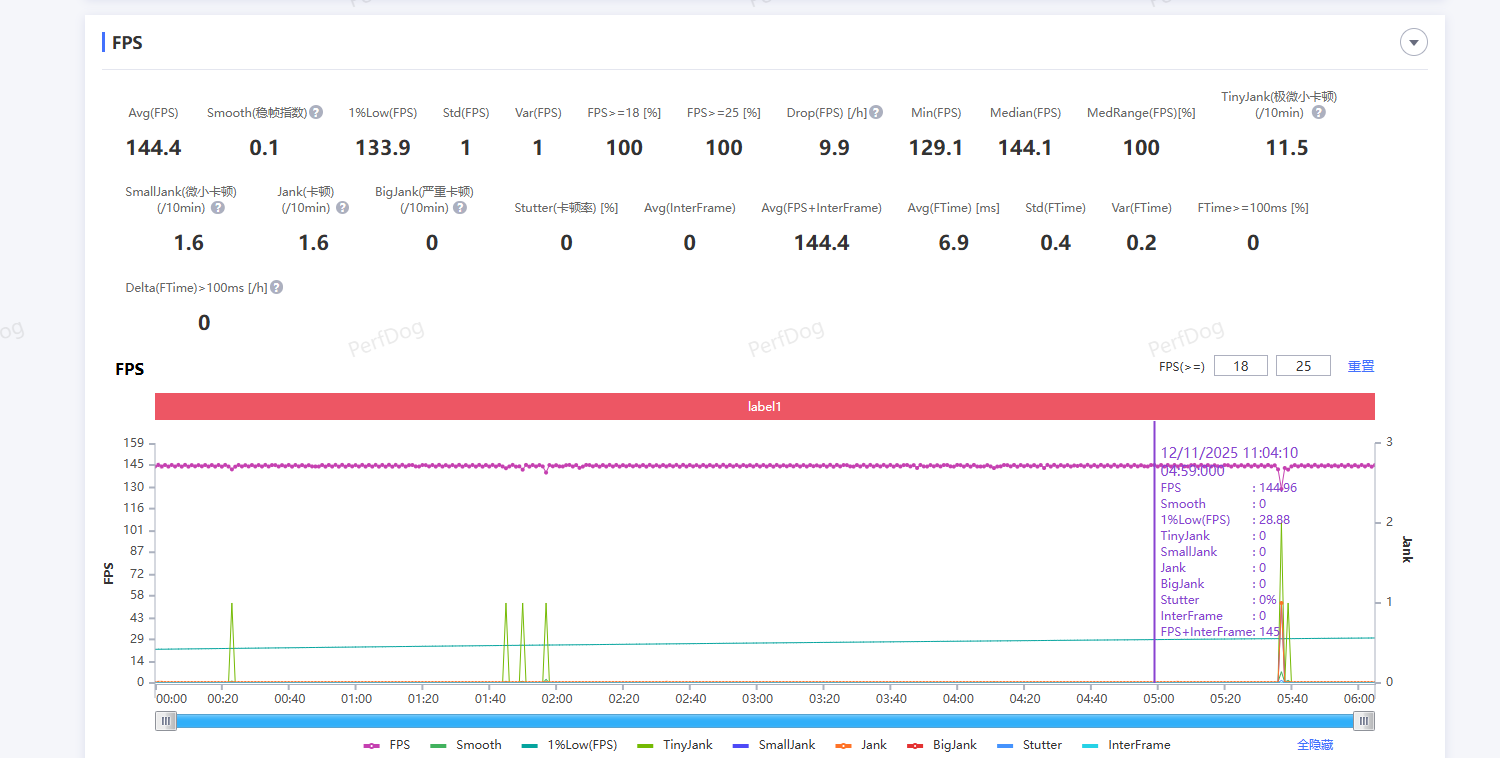The width and height of the screenshot is (1500, 758).
Task: Click the Drop(FPS) value 9.9
Action: point(834,148)
